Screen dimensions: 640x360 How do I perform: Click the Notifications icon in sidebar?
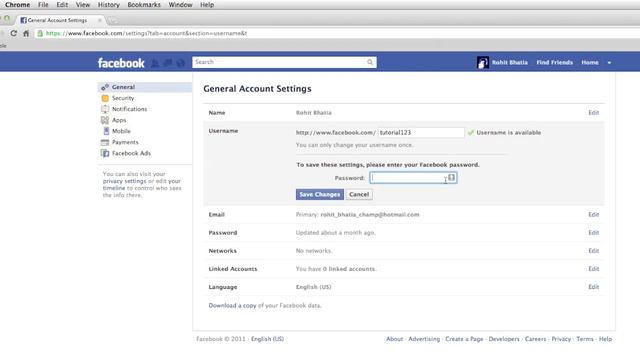(x=105, y=109)
